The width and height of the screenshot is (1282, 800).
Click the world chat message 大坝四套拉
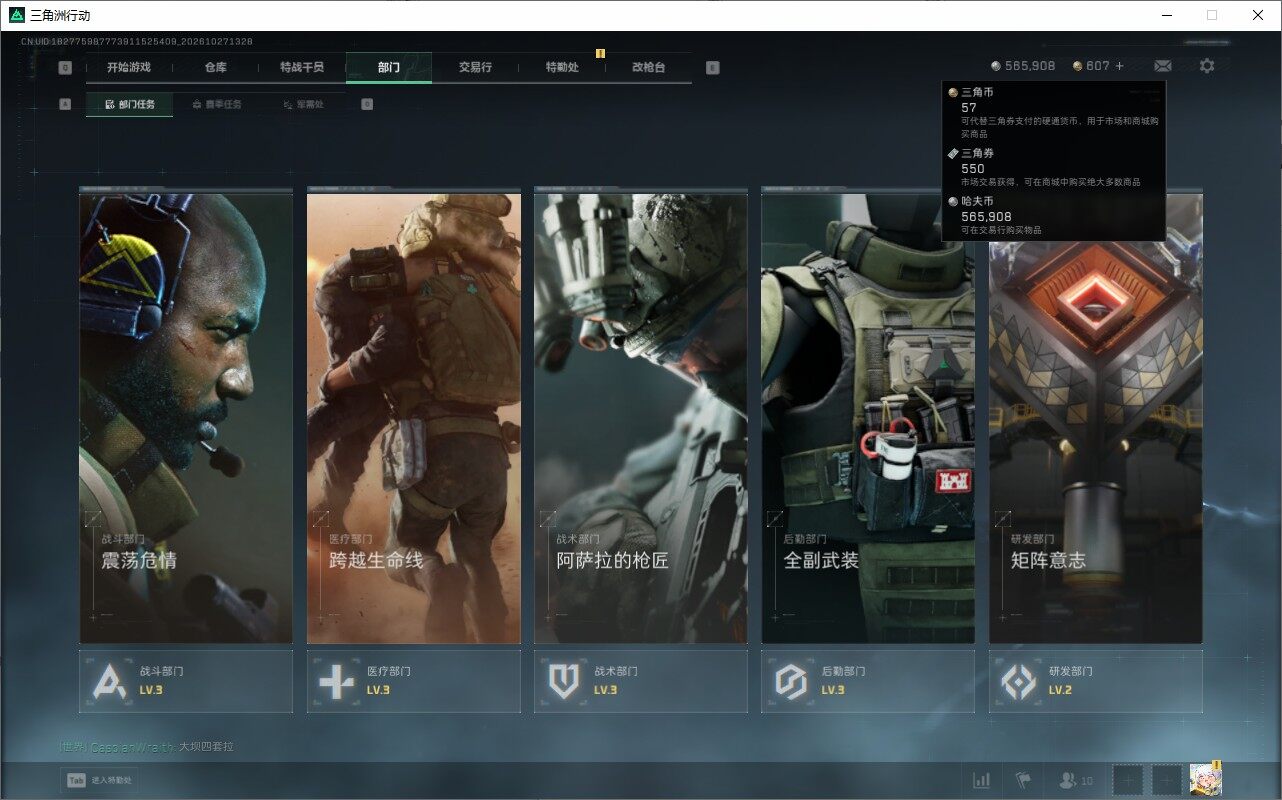pyautogui.click(x=207, y=747)
